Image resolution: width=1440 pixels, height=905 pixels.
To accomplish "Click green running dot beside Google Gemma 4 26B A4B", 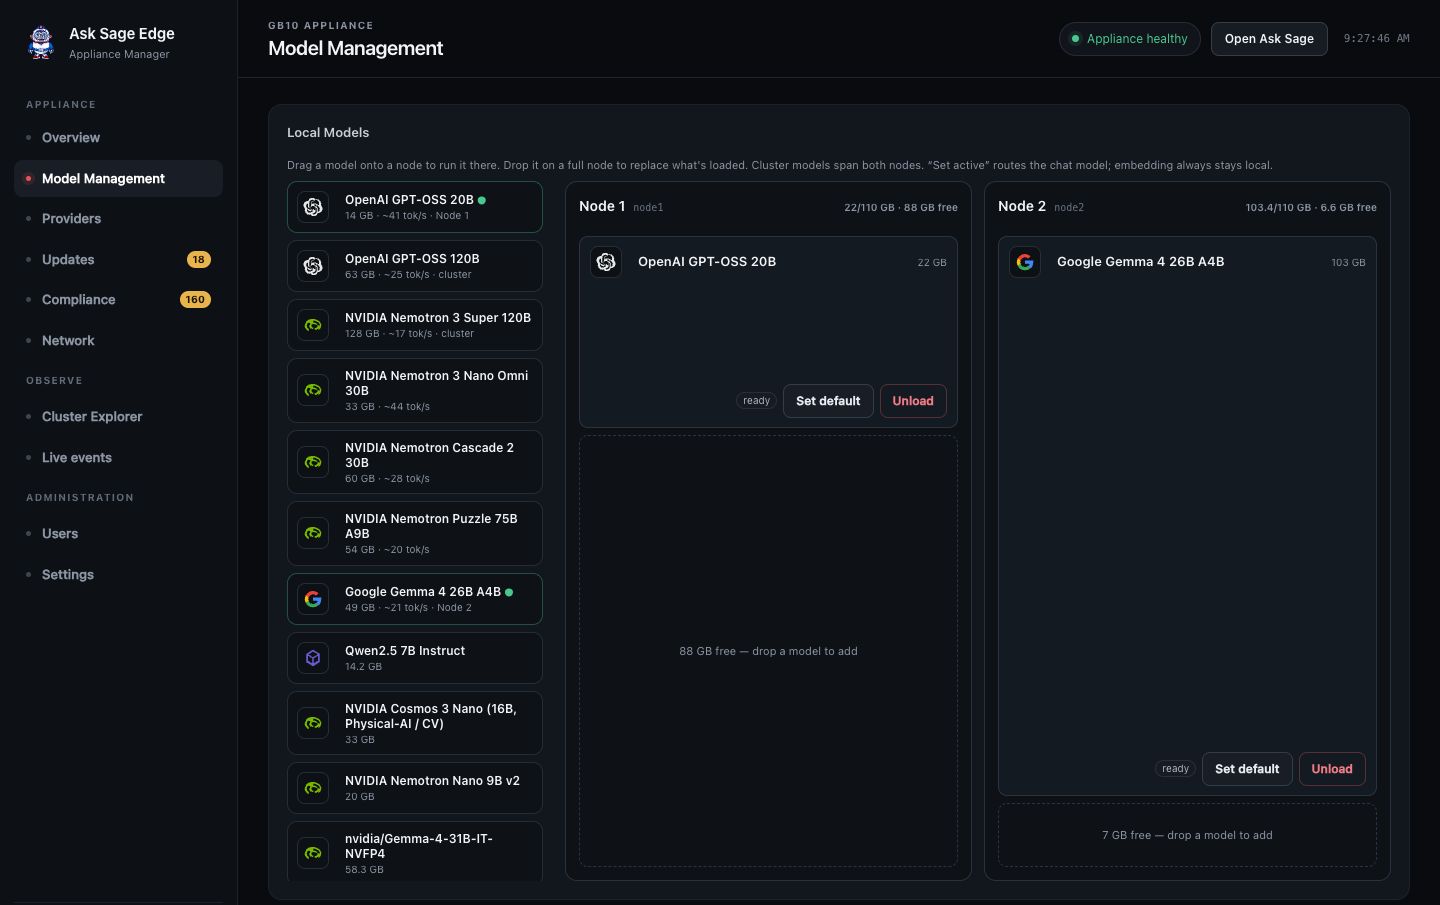I will tap(509, 592).
